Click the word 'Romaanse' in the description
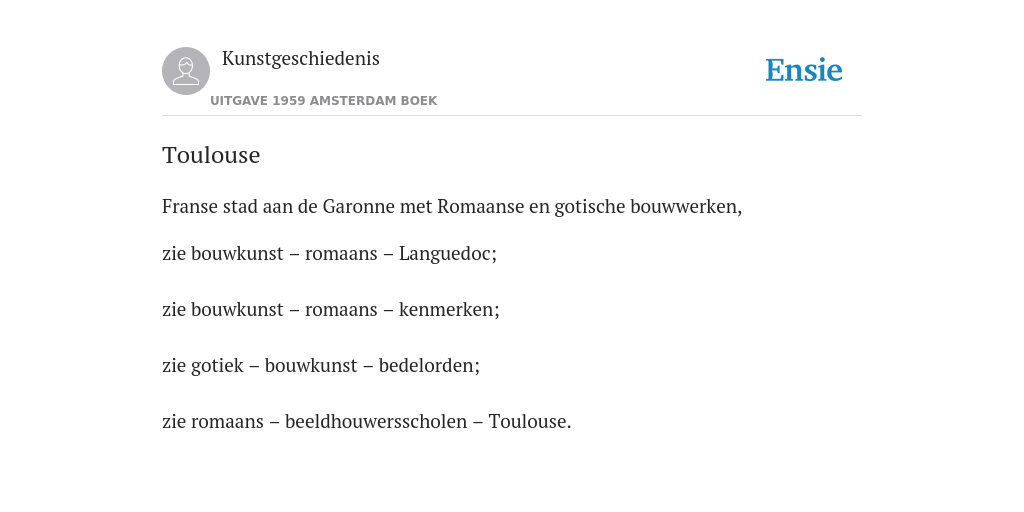 pyautogui.click(x=481, y=207)
